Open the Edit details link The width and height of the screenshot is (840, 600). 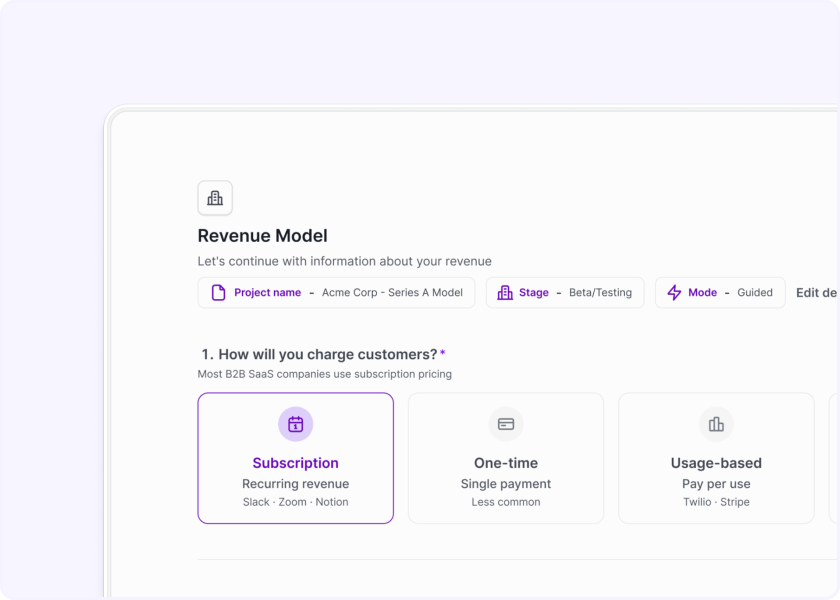pyautogui.click(x=817, y=293)
